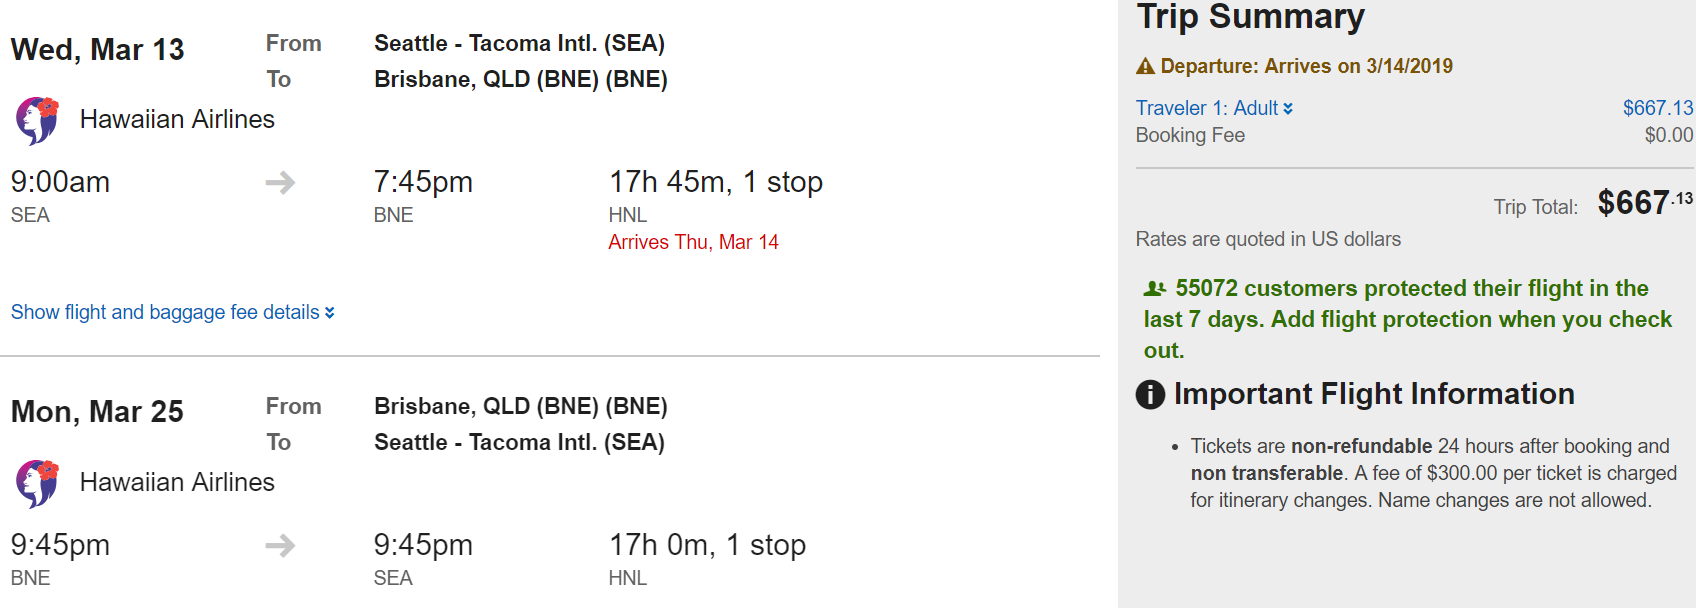Click the Trip Summary heading

tap(1250, 16)
